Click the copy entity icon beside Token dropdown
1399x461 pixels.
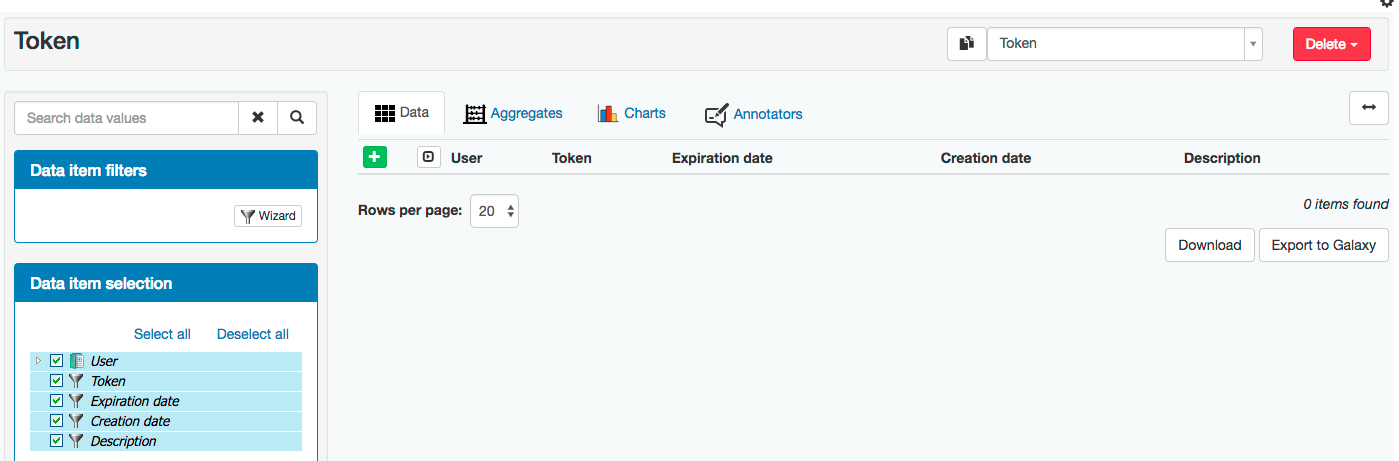(x=966, y=44)
